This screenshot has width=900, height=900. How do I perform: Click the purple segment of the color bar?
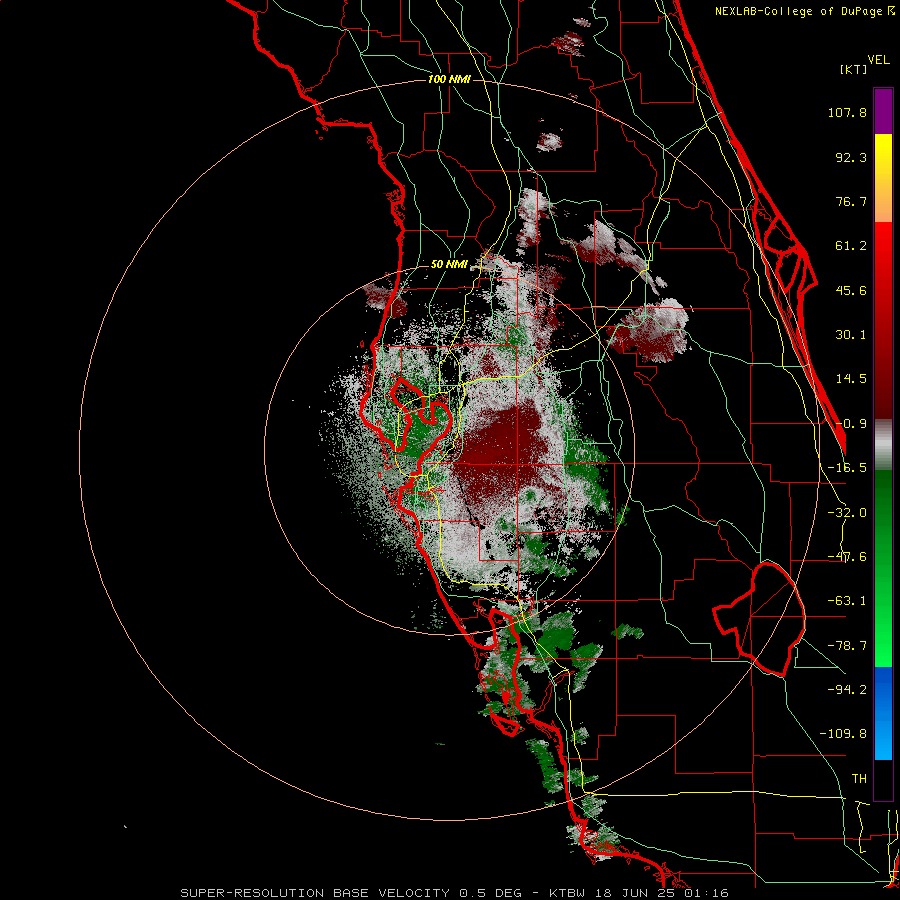[x=883, y=111]
